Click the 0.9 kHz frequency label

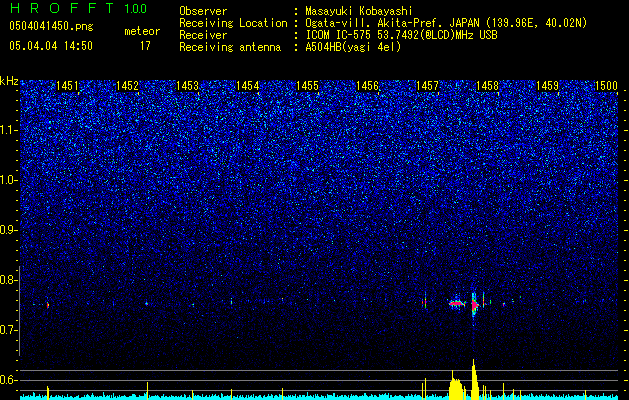[x=8, y=230]
